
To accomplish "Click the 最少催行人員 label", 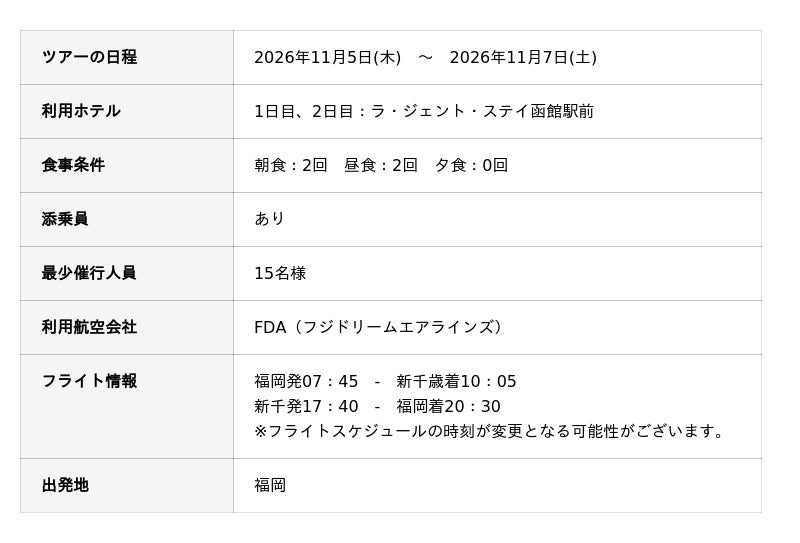I will click(89, 274).
